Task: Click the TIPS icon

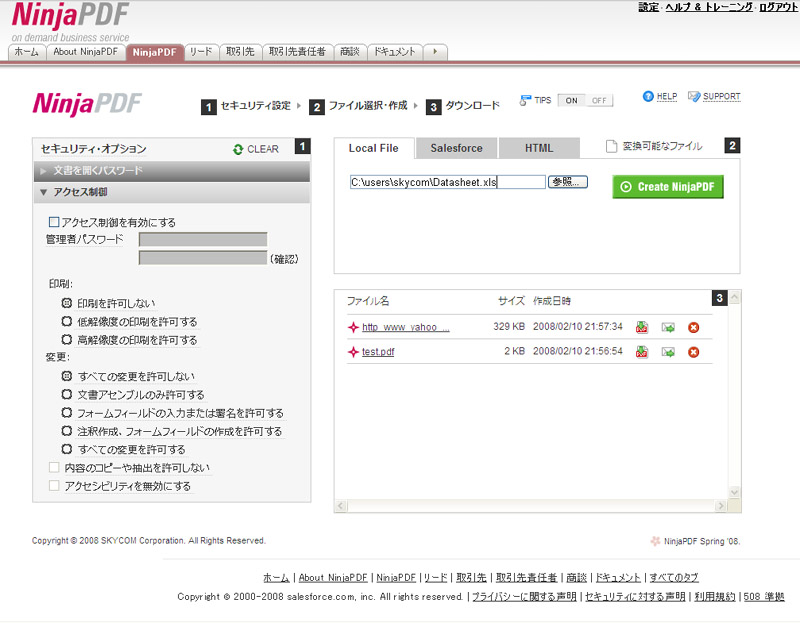Action: click(524, 101)
